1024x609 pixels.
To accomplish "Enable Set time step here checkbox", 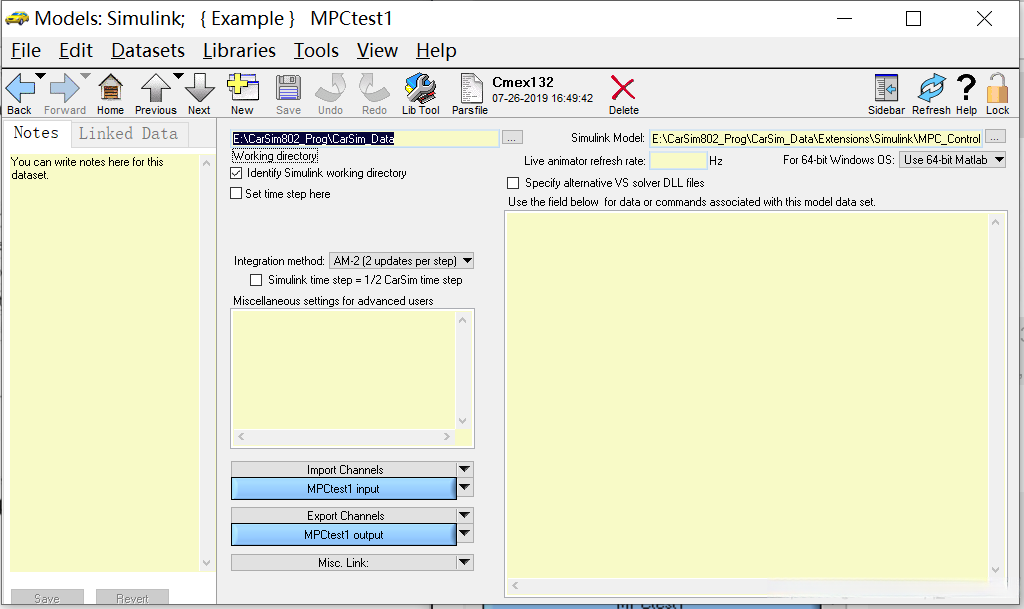I will 236,193.
